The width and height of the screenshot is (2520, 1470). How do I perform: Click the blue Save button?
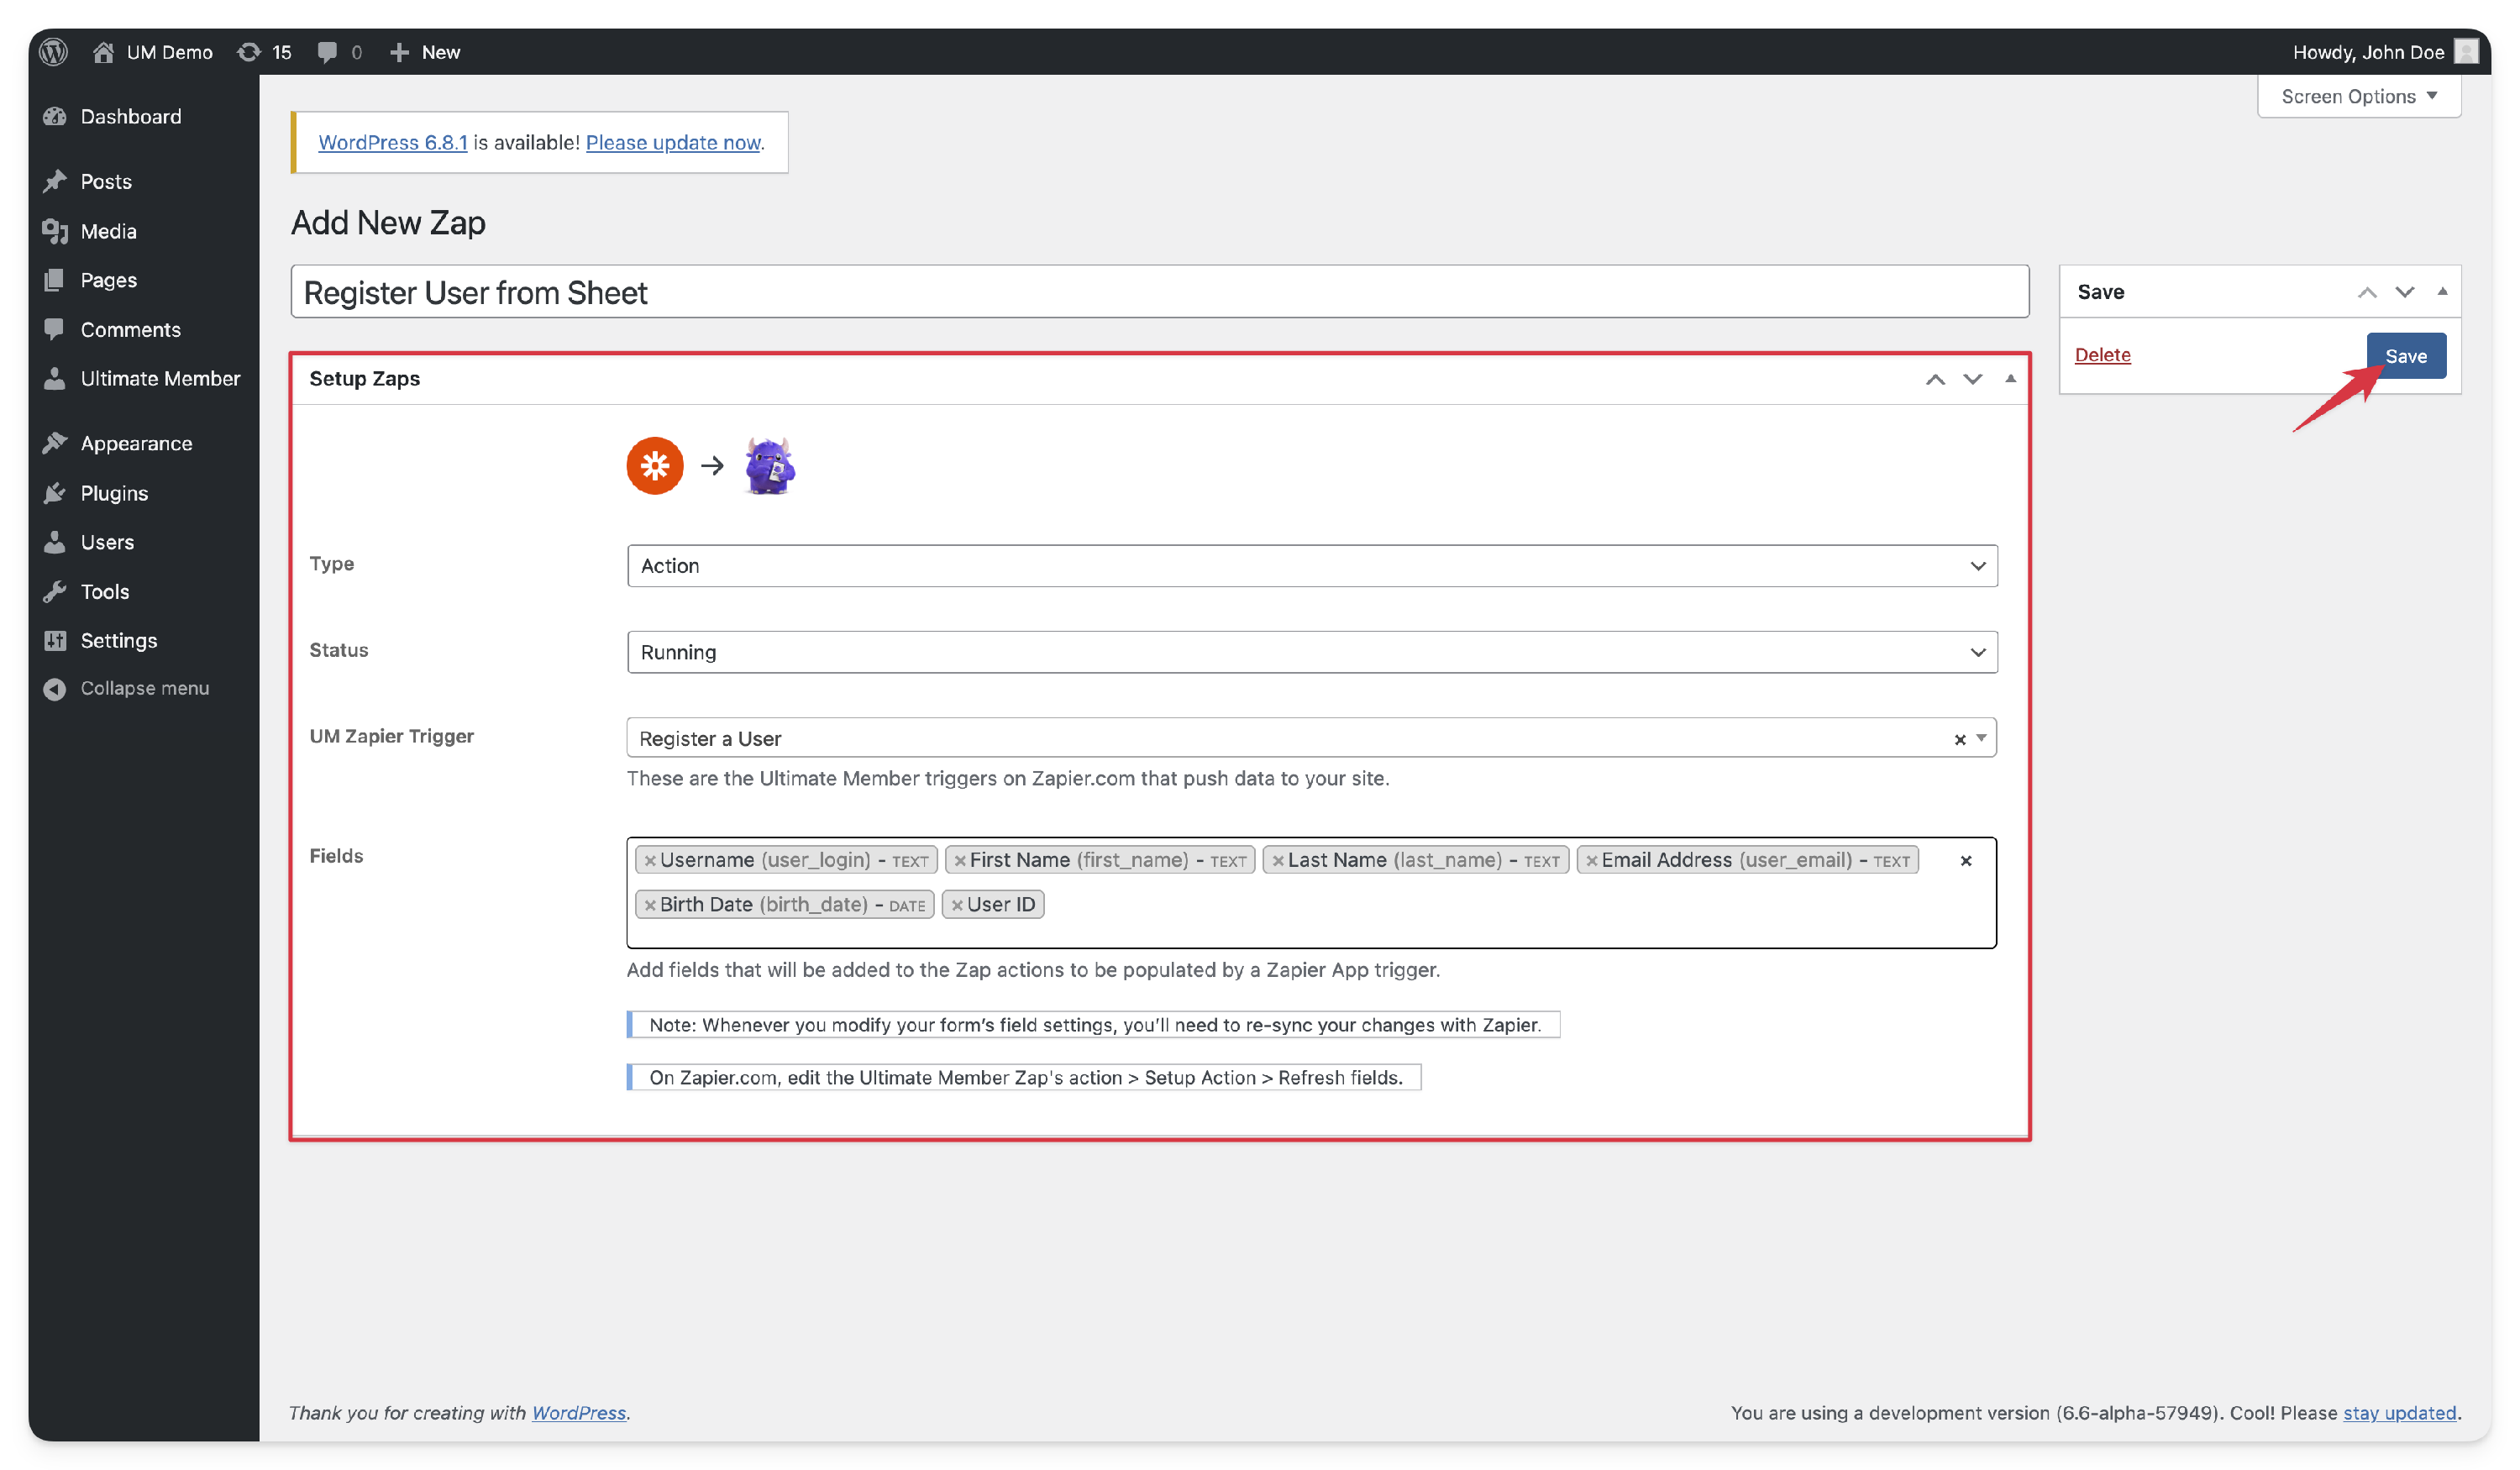coord(2405,356)
